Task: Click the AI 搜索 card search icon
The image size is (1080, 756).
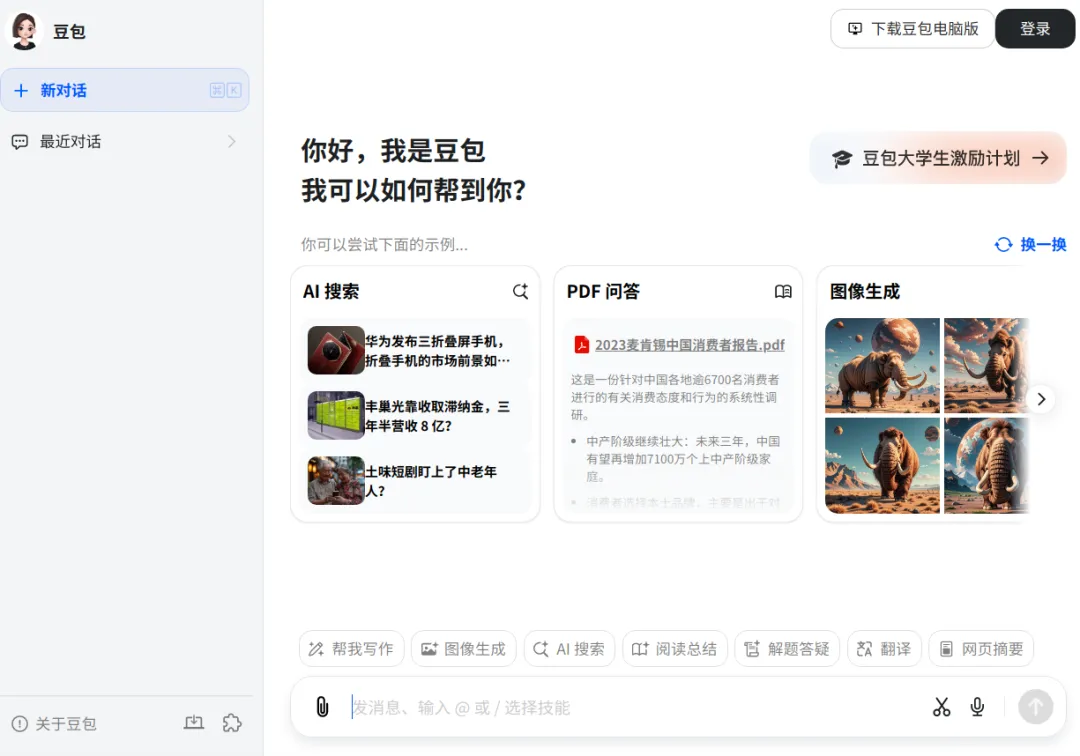Action: click(x=521, y=291)
